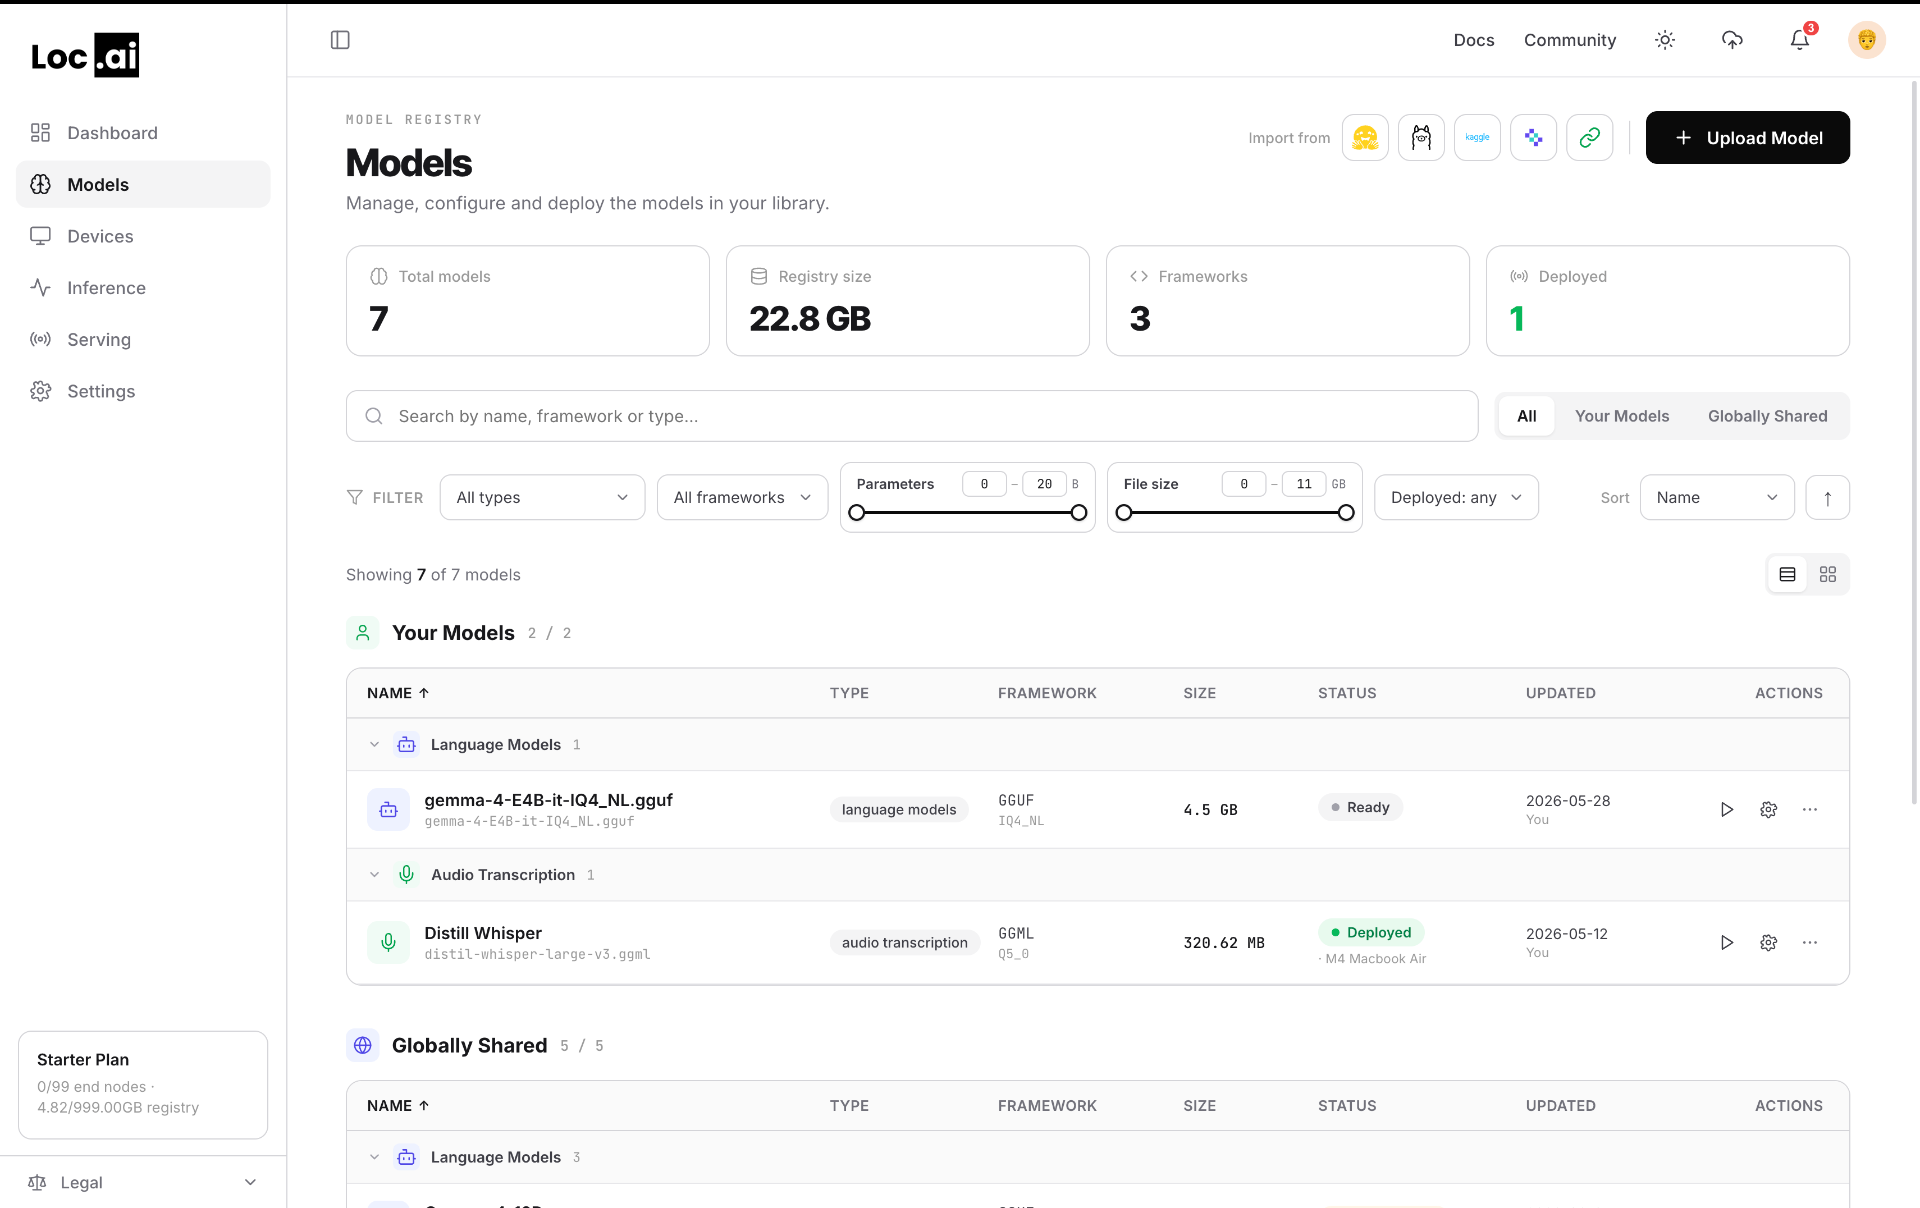Collapse Audio Transcription group
The width and height of the screenshot is (1920, 1208).
[374, 874]
